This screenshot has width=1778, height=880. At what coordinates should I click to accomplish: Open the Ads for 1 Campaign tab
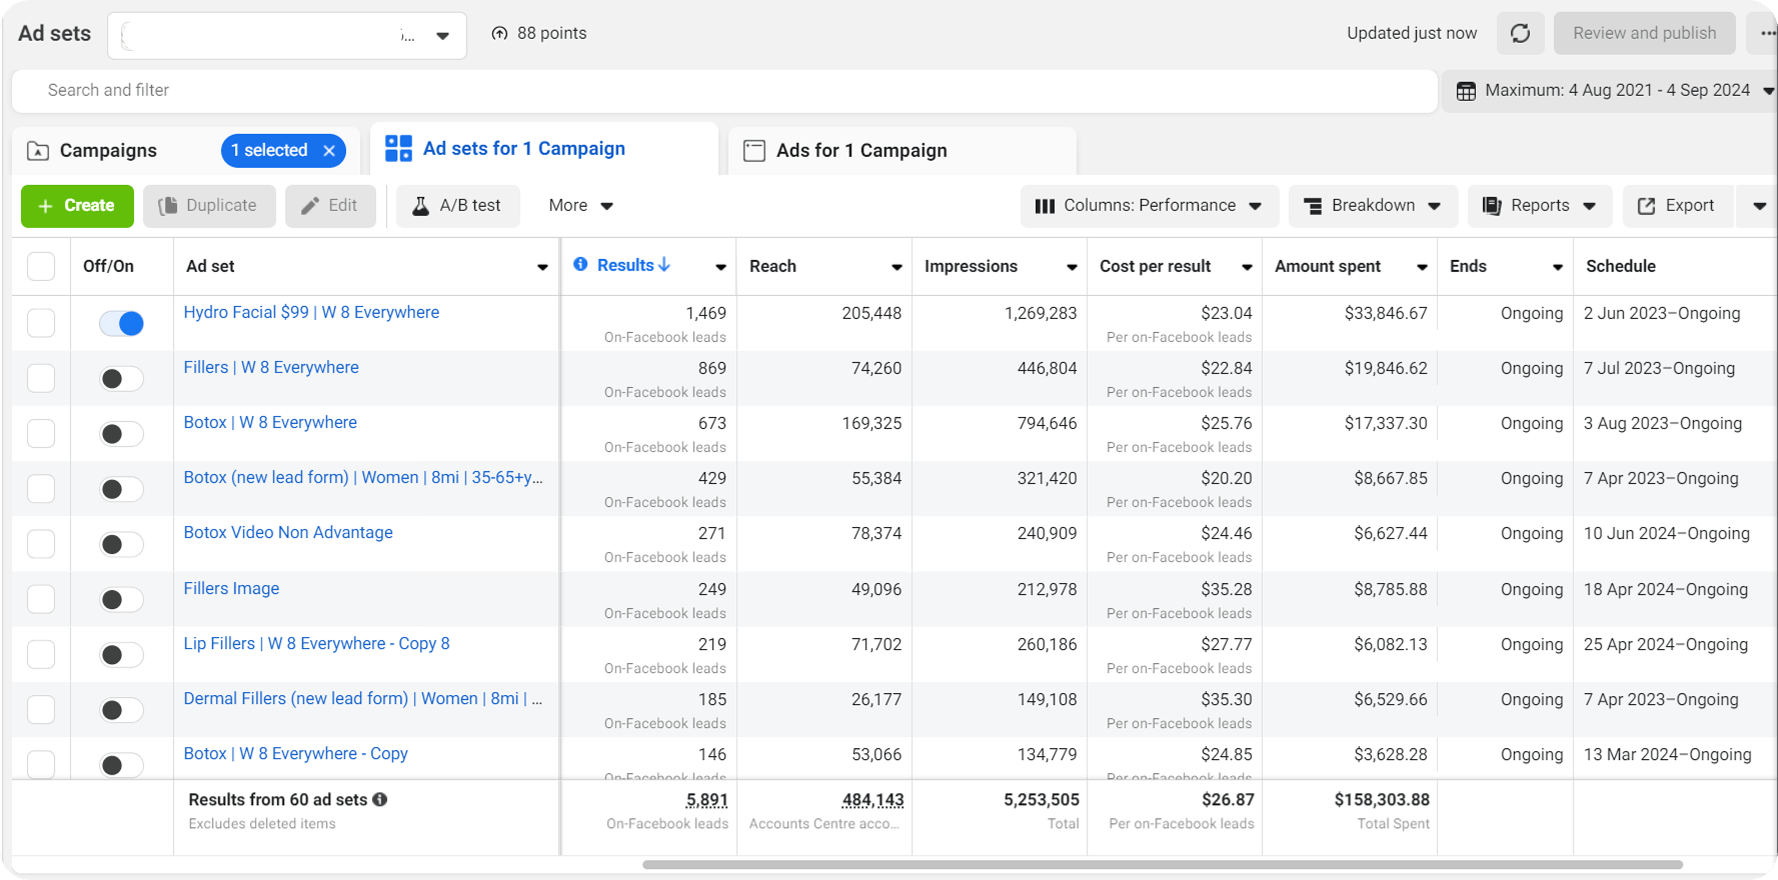[860, 151]
